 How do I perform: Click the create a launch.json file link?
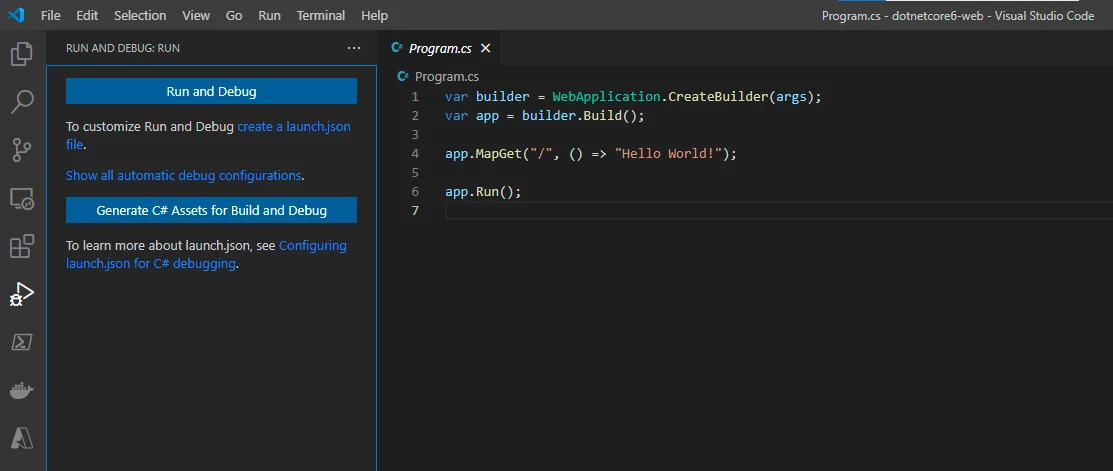coord(293,127)
